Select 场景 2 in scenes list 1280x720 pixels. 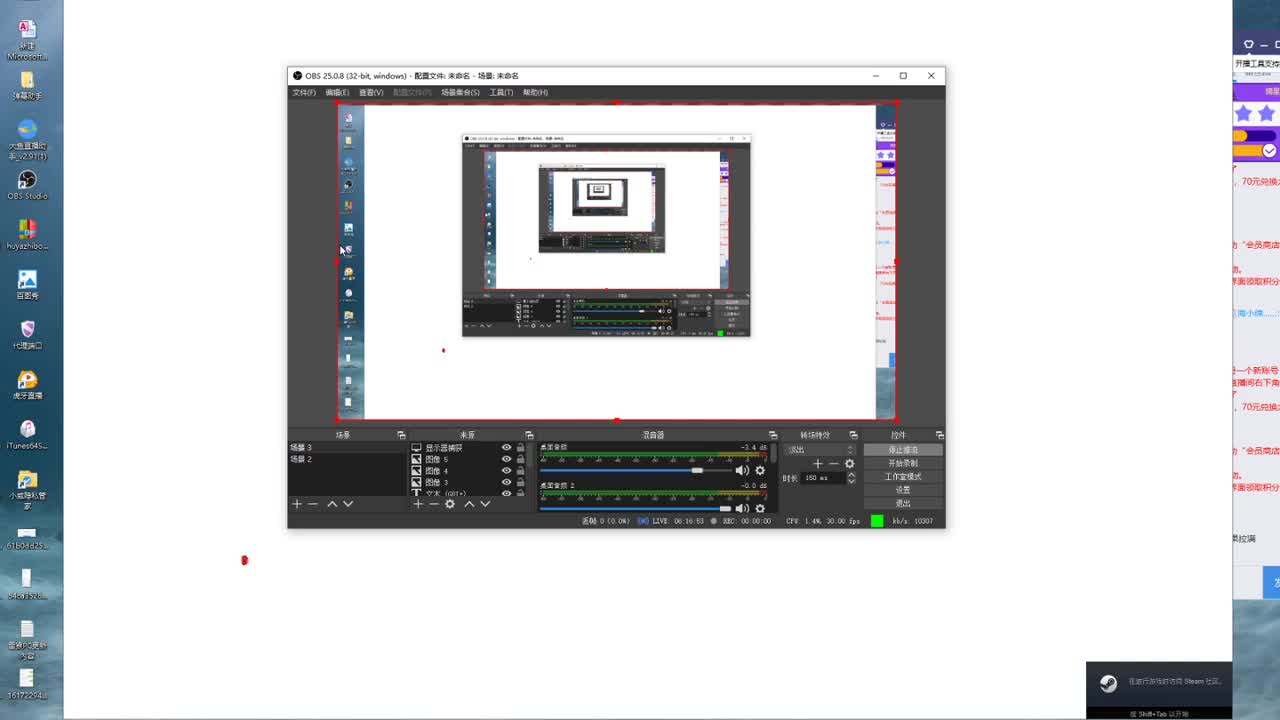coord(347,459)
